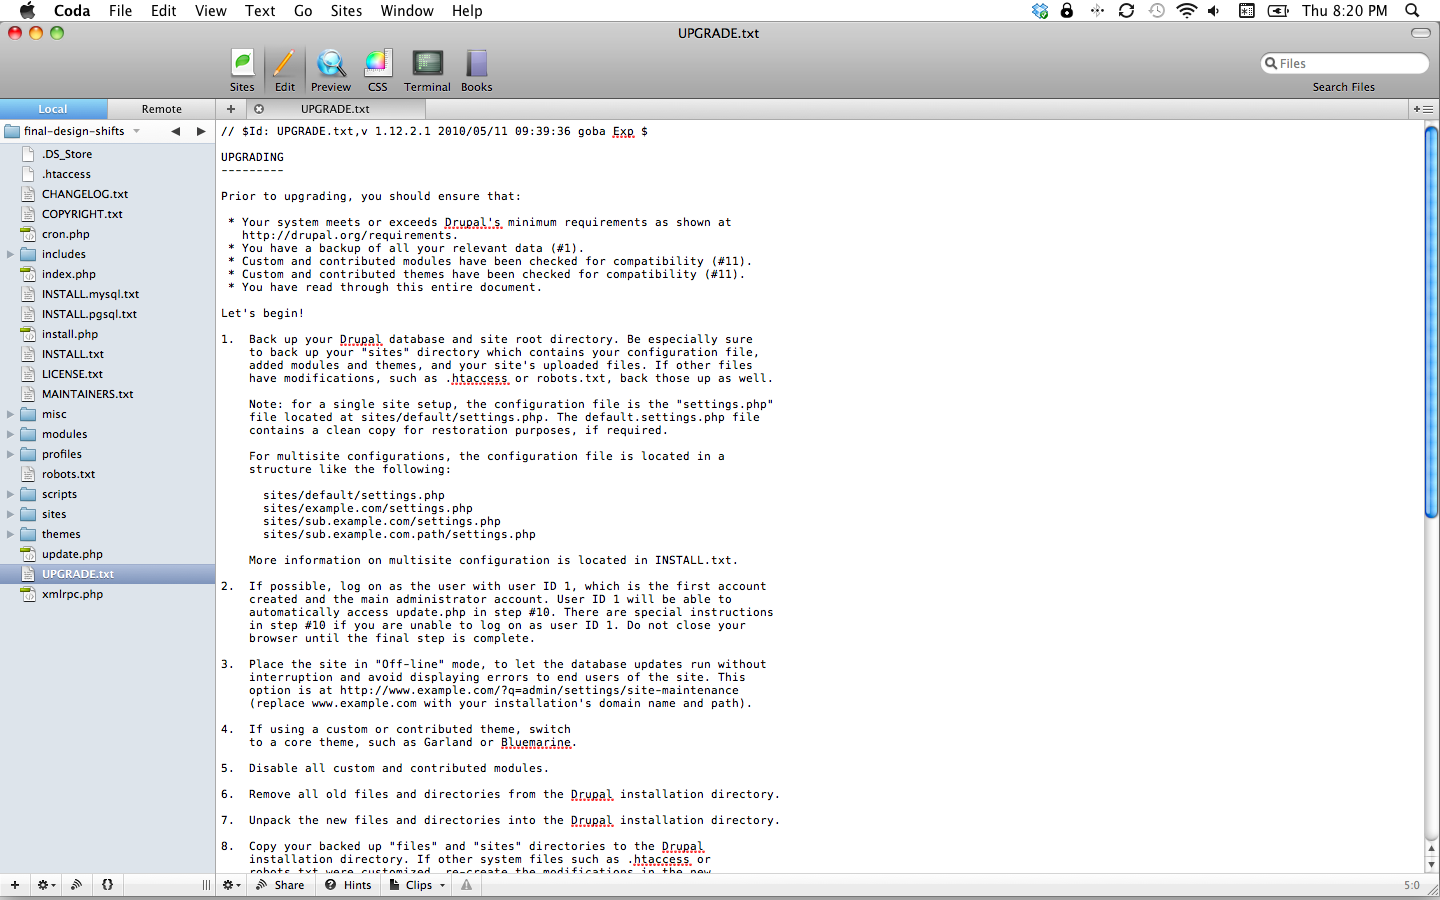Click the editor vertical scrollbar thumb

tap(1431, 322)
